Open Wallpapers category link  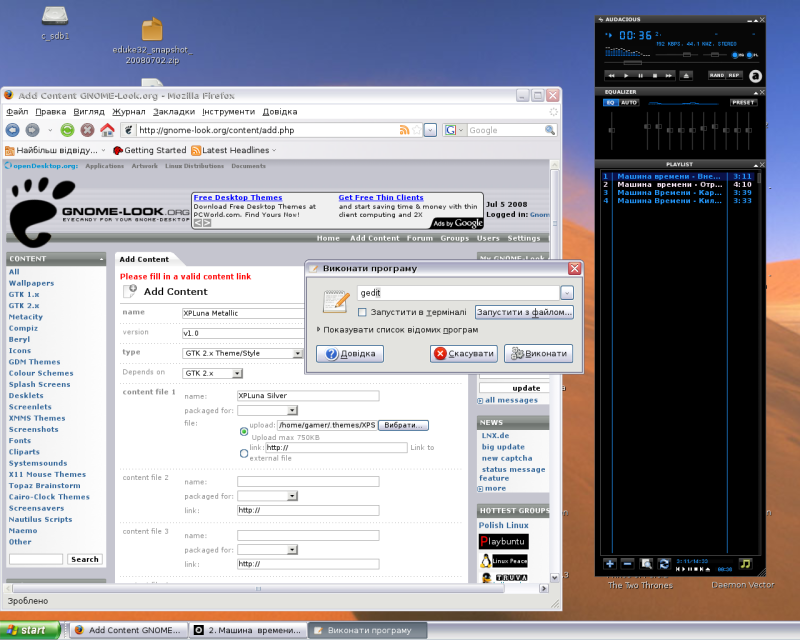[x=31, y=283]
